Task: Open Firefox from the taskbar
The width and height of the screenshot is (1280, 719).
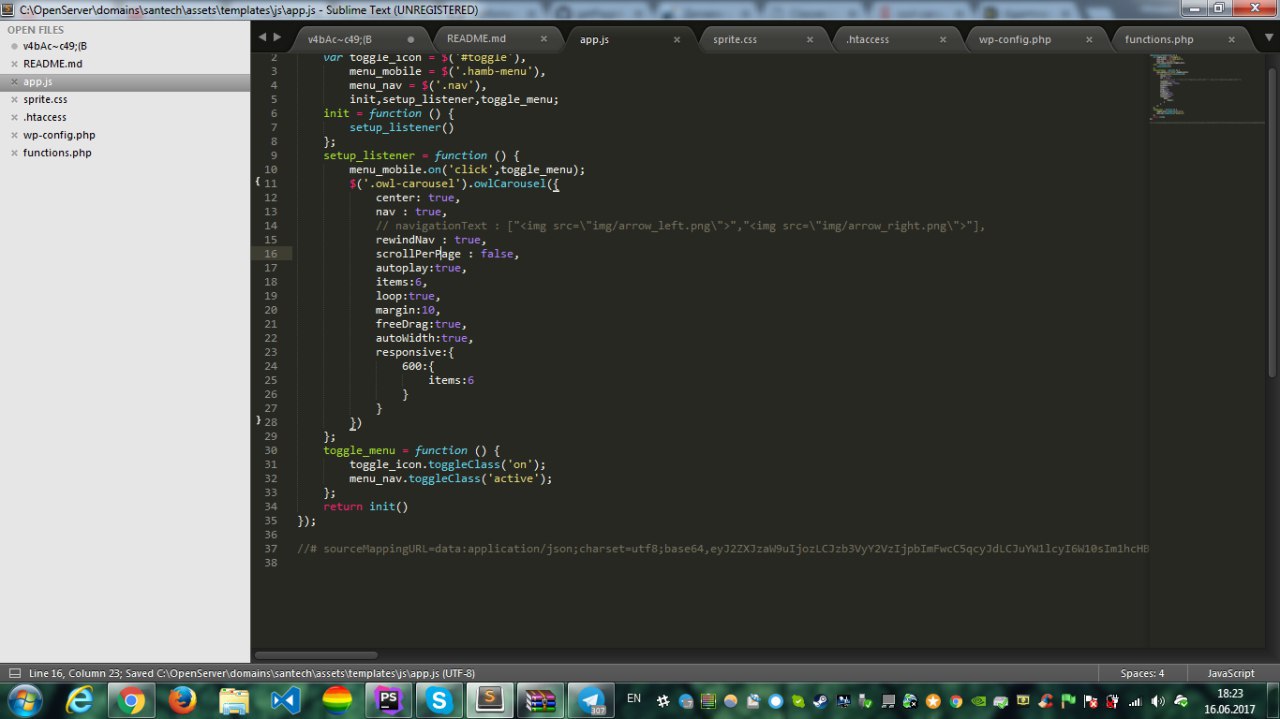Action: [x=182, y=701]
